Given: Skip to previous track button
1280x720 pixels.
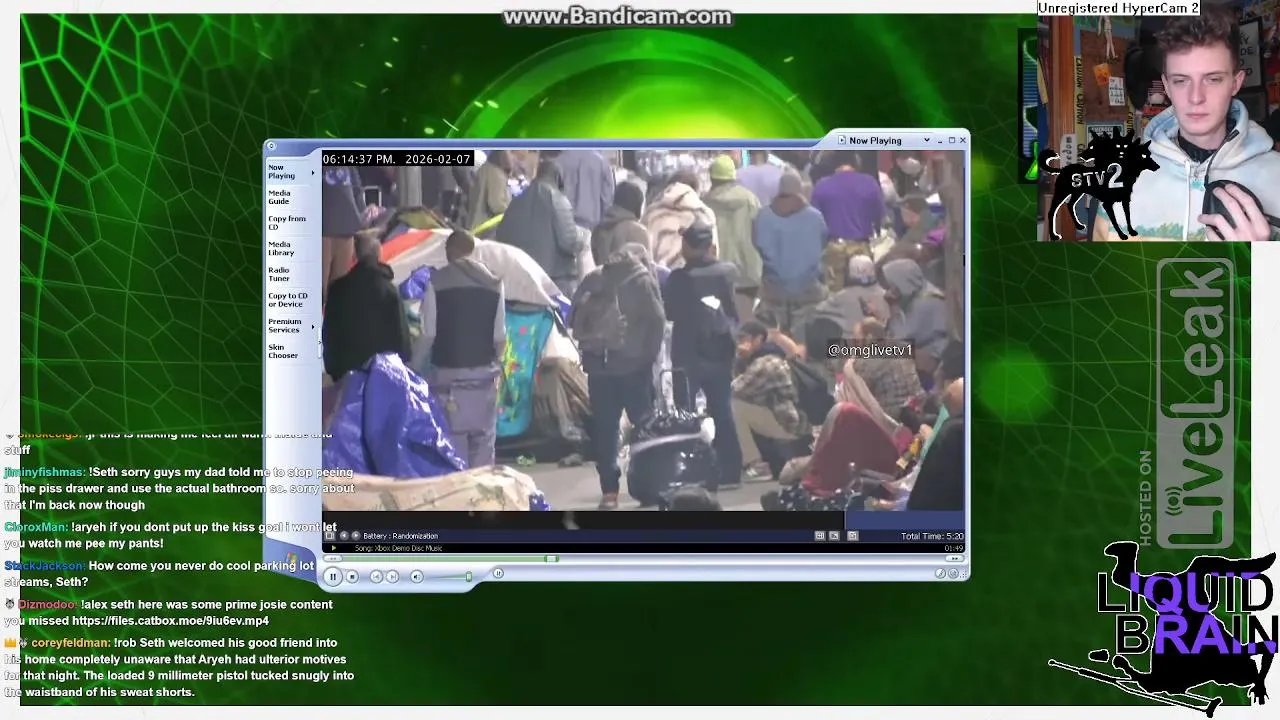Looking at the screenshot, I should [376, 576].
